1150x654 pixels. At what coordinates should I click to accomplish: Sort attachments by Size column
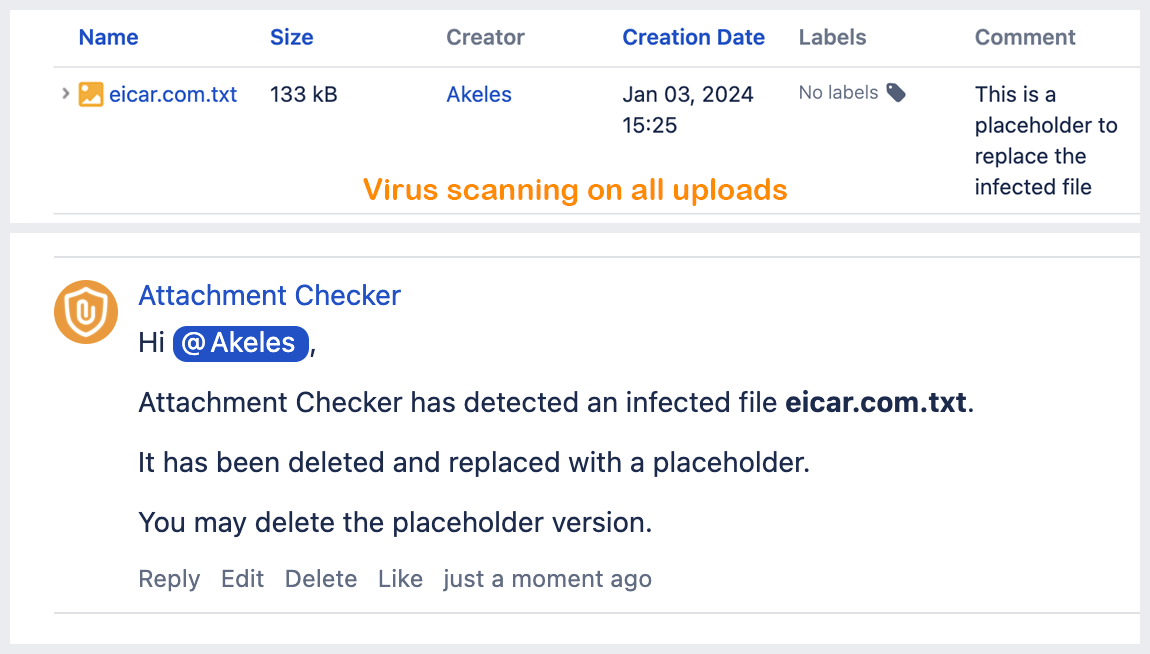[291, 38]
